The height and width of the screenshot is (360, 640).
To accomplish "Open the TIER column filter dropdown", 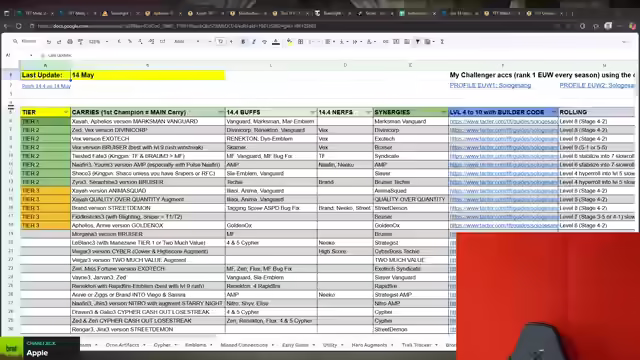I will pyautogui.click(x=66, y=112).
